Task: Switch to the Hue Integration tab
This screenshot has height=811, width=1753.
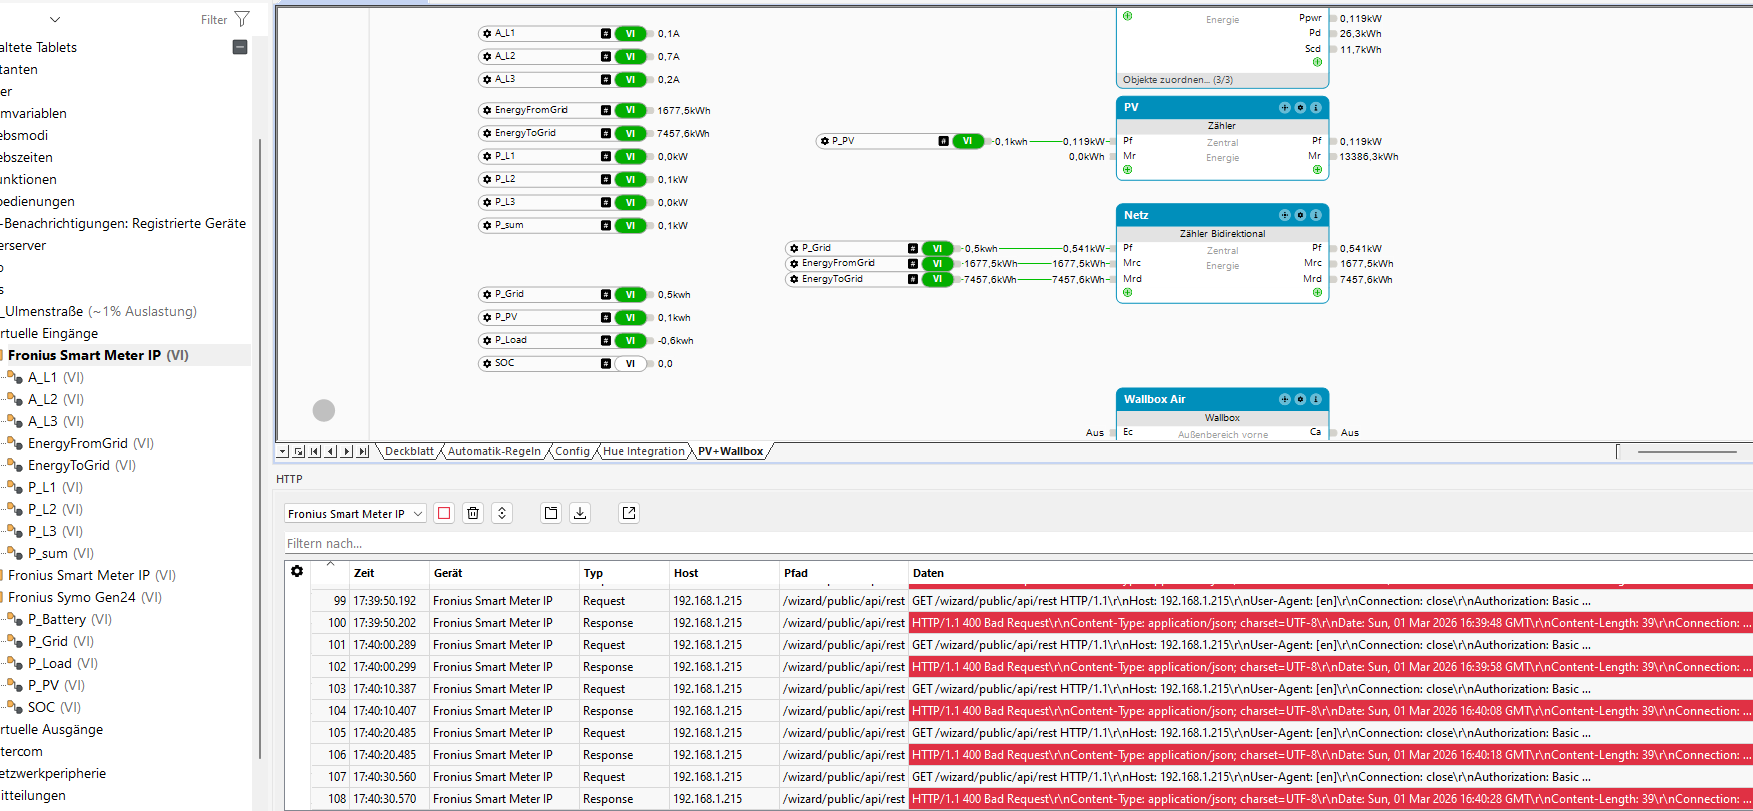Action: [643, 452]
